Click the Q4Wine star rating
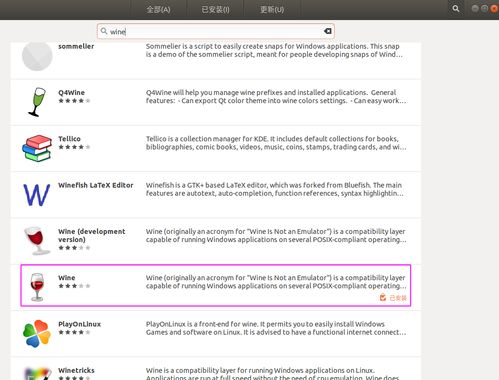Image resolution: width=499 pixels, height=380 pixels. click(x=74, y=101)
